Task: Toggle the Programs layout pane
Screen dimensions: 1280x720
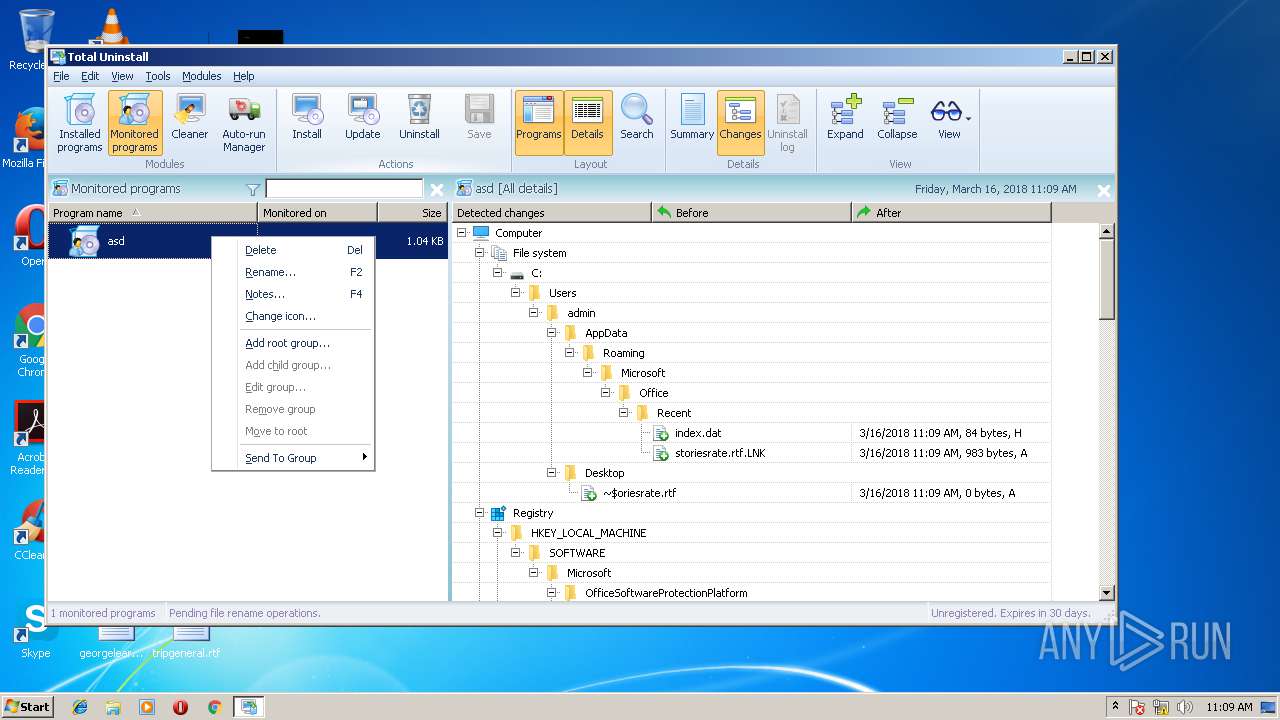Action: pos(539,123)
